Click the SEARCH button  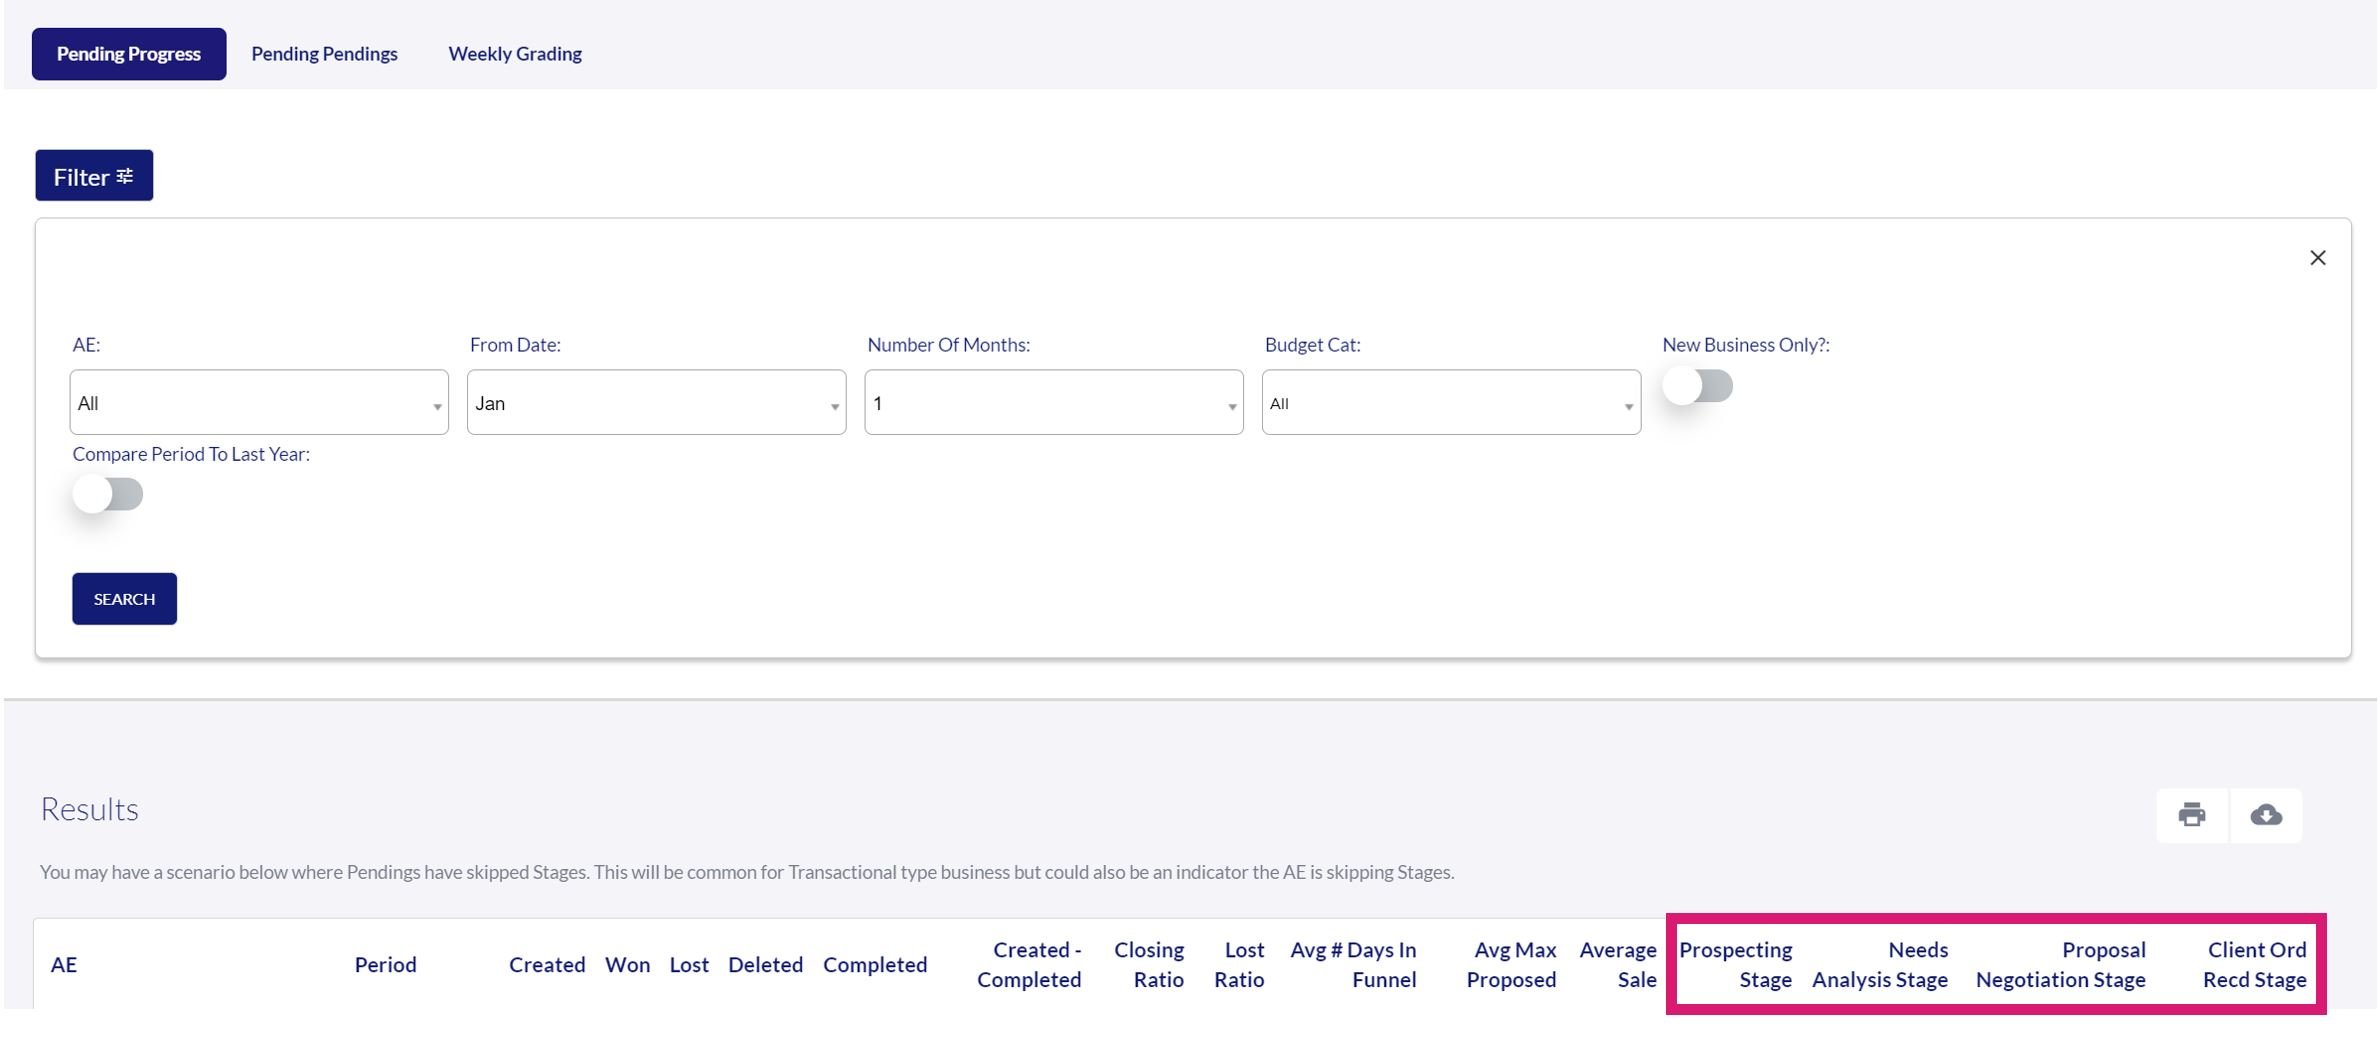[124, 599]
